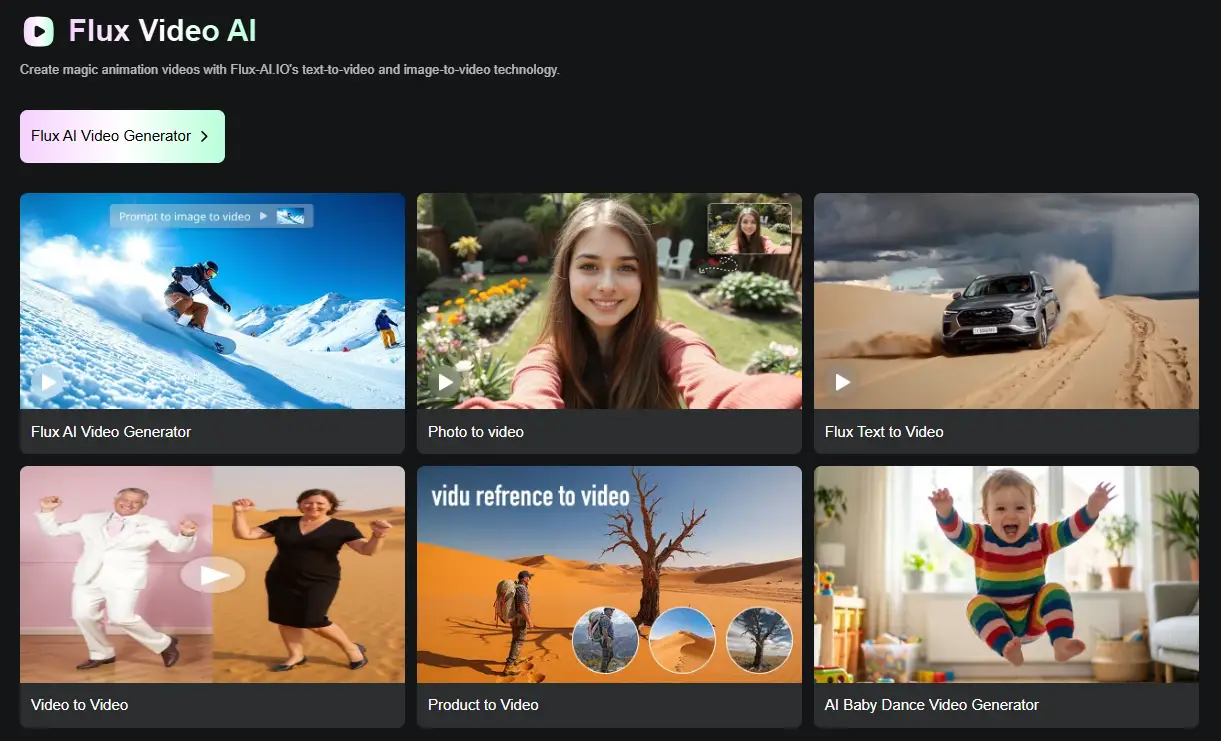Choose the Product to Video card title

tap(483, 705)
